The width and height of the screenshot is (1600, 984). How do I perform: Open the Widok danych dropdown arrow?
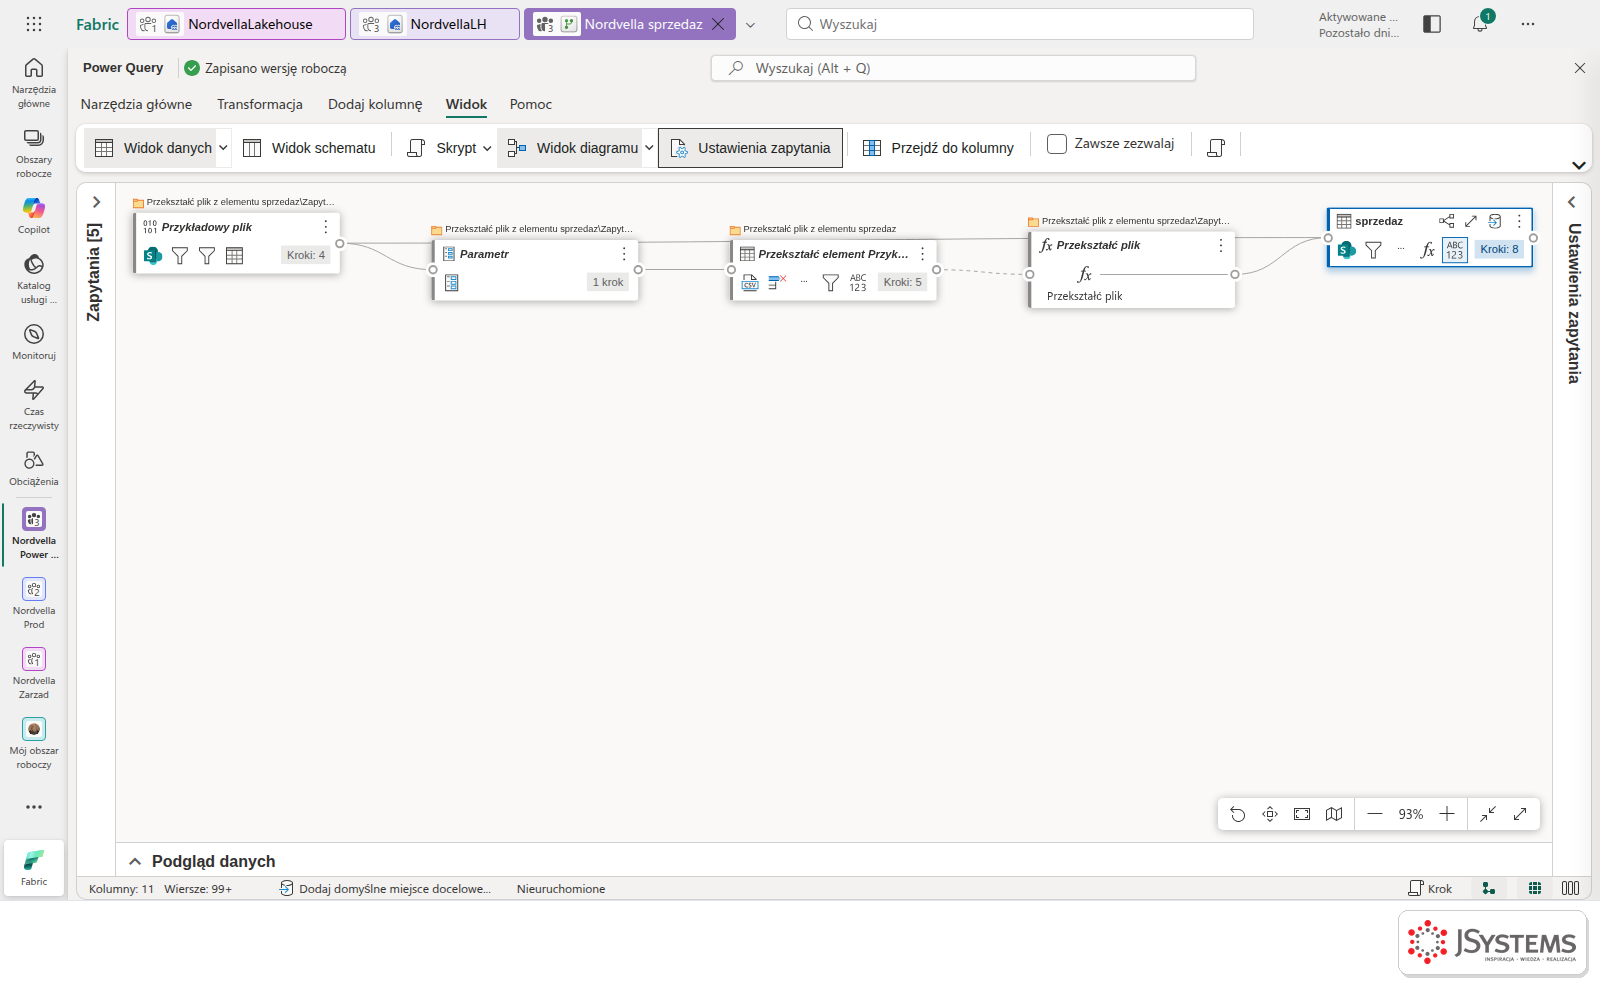223,148
